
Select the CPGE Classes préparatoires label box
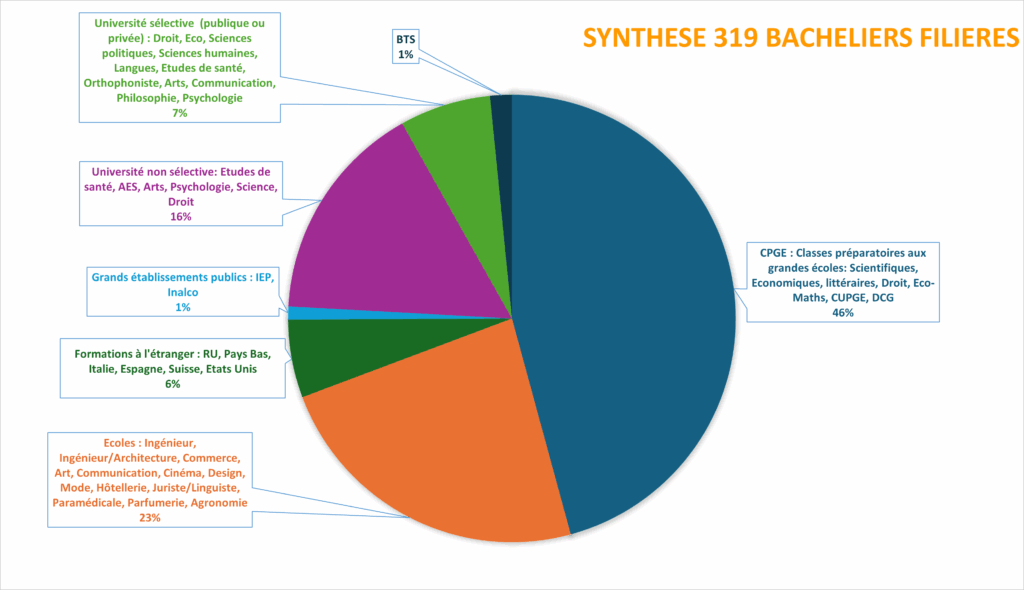coord(845,282)
